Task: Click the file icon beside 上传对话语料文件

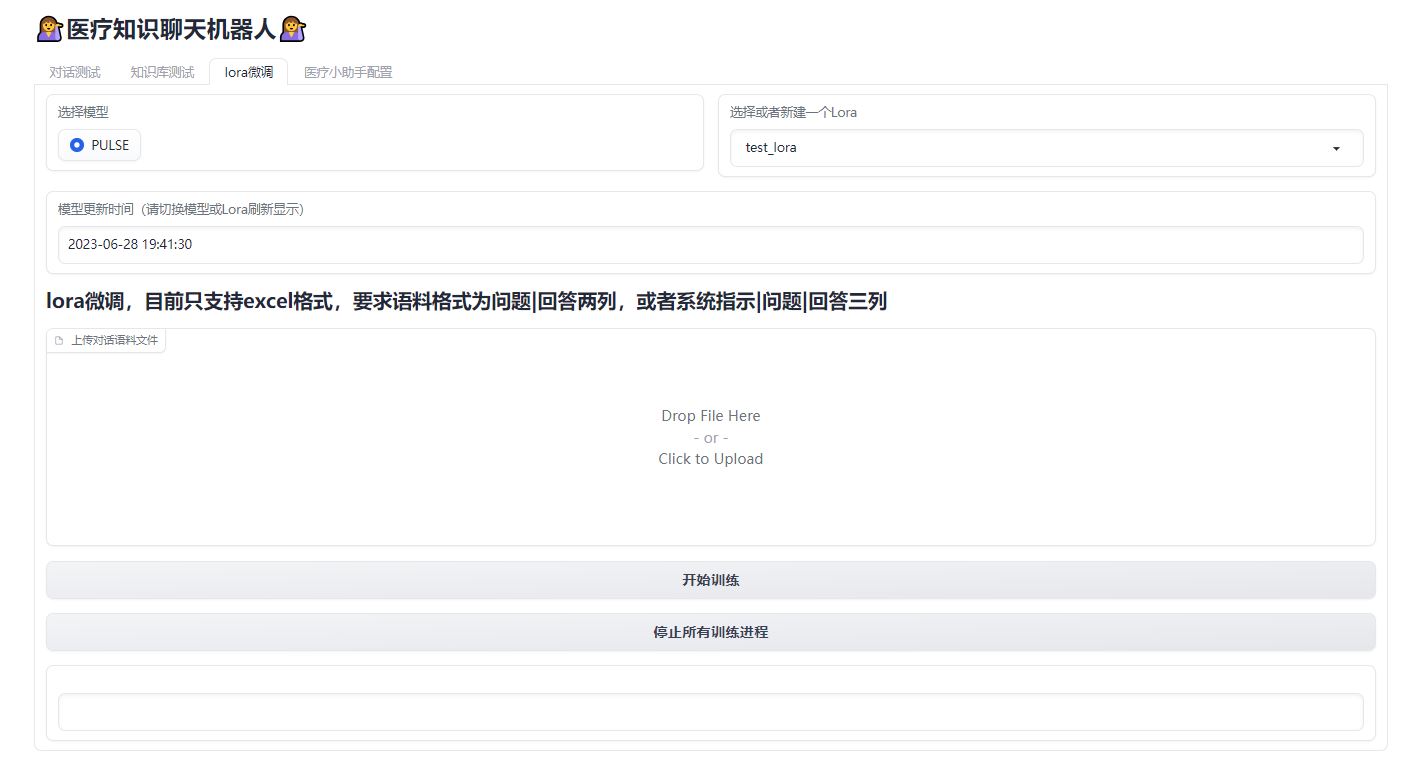Action: (59, 340)
